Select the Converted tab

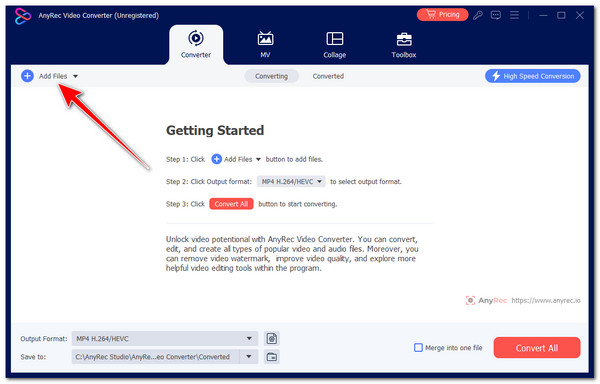(328, 76)
